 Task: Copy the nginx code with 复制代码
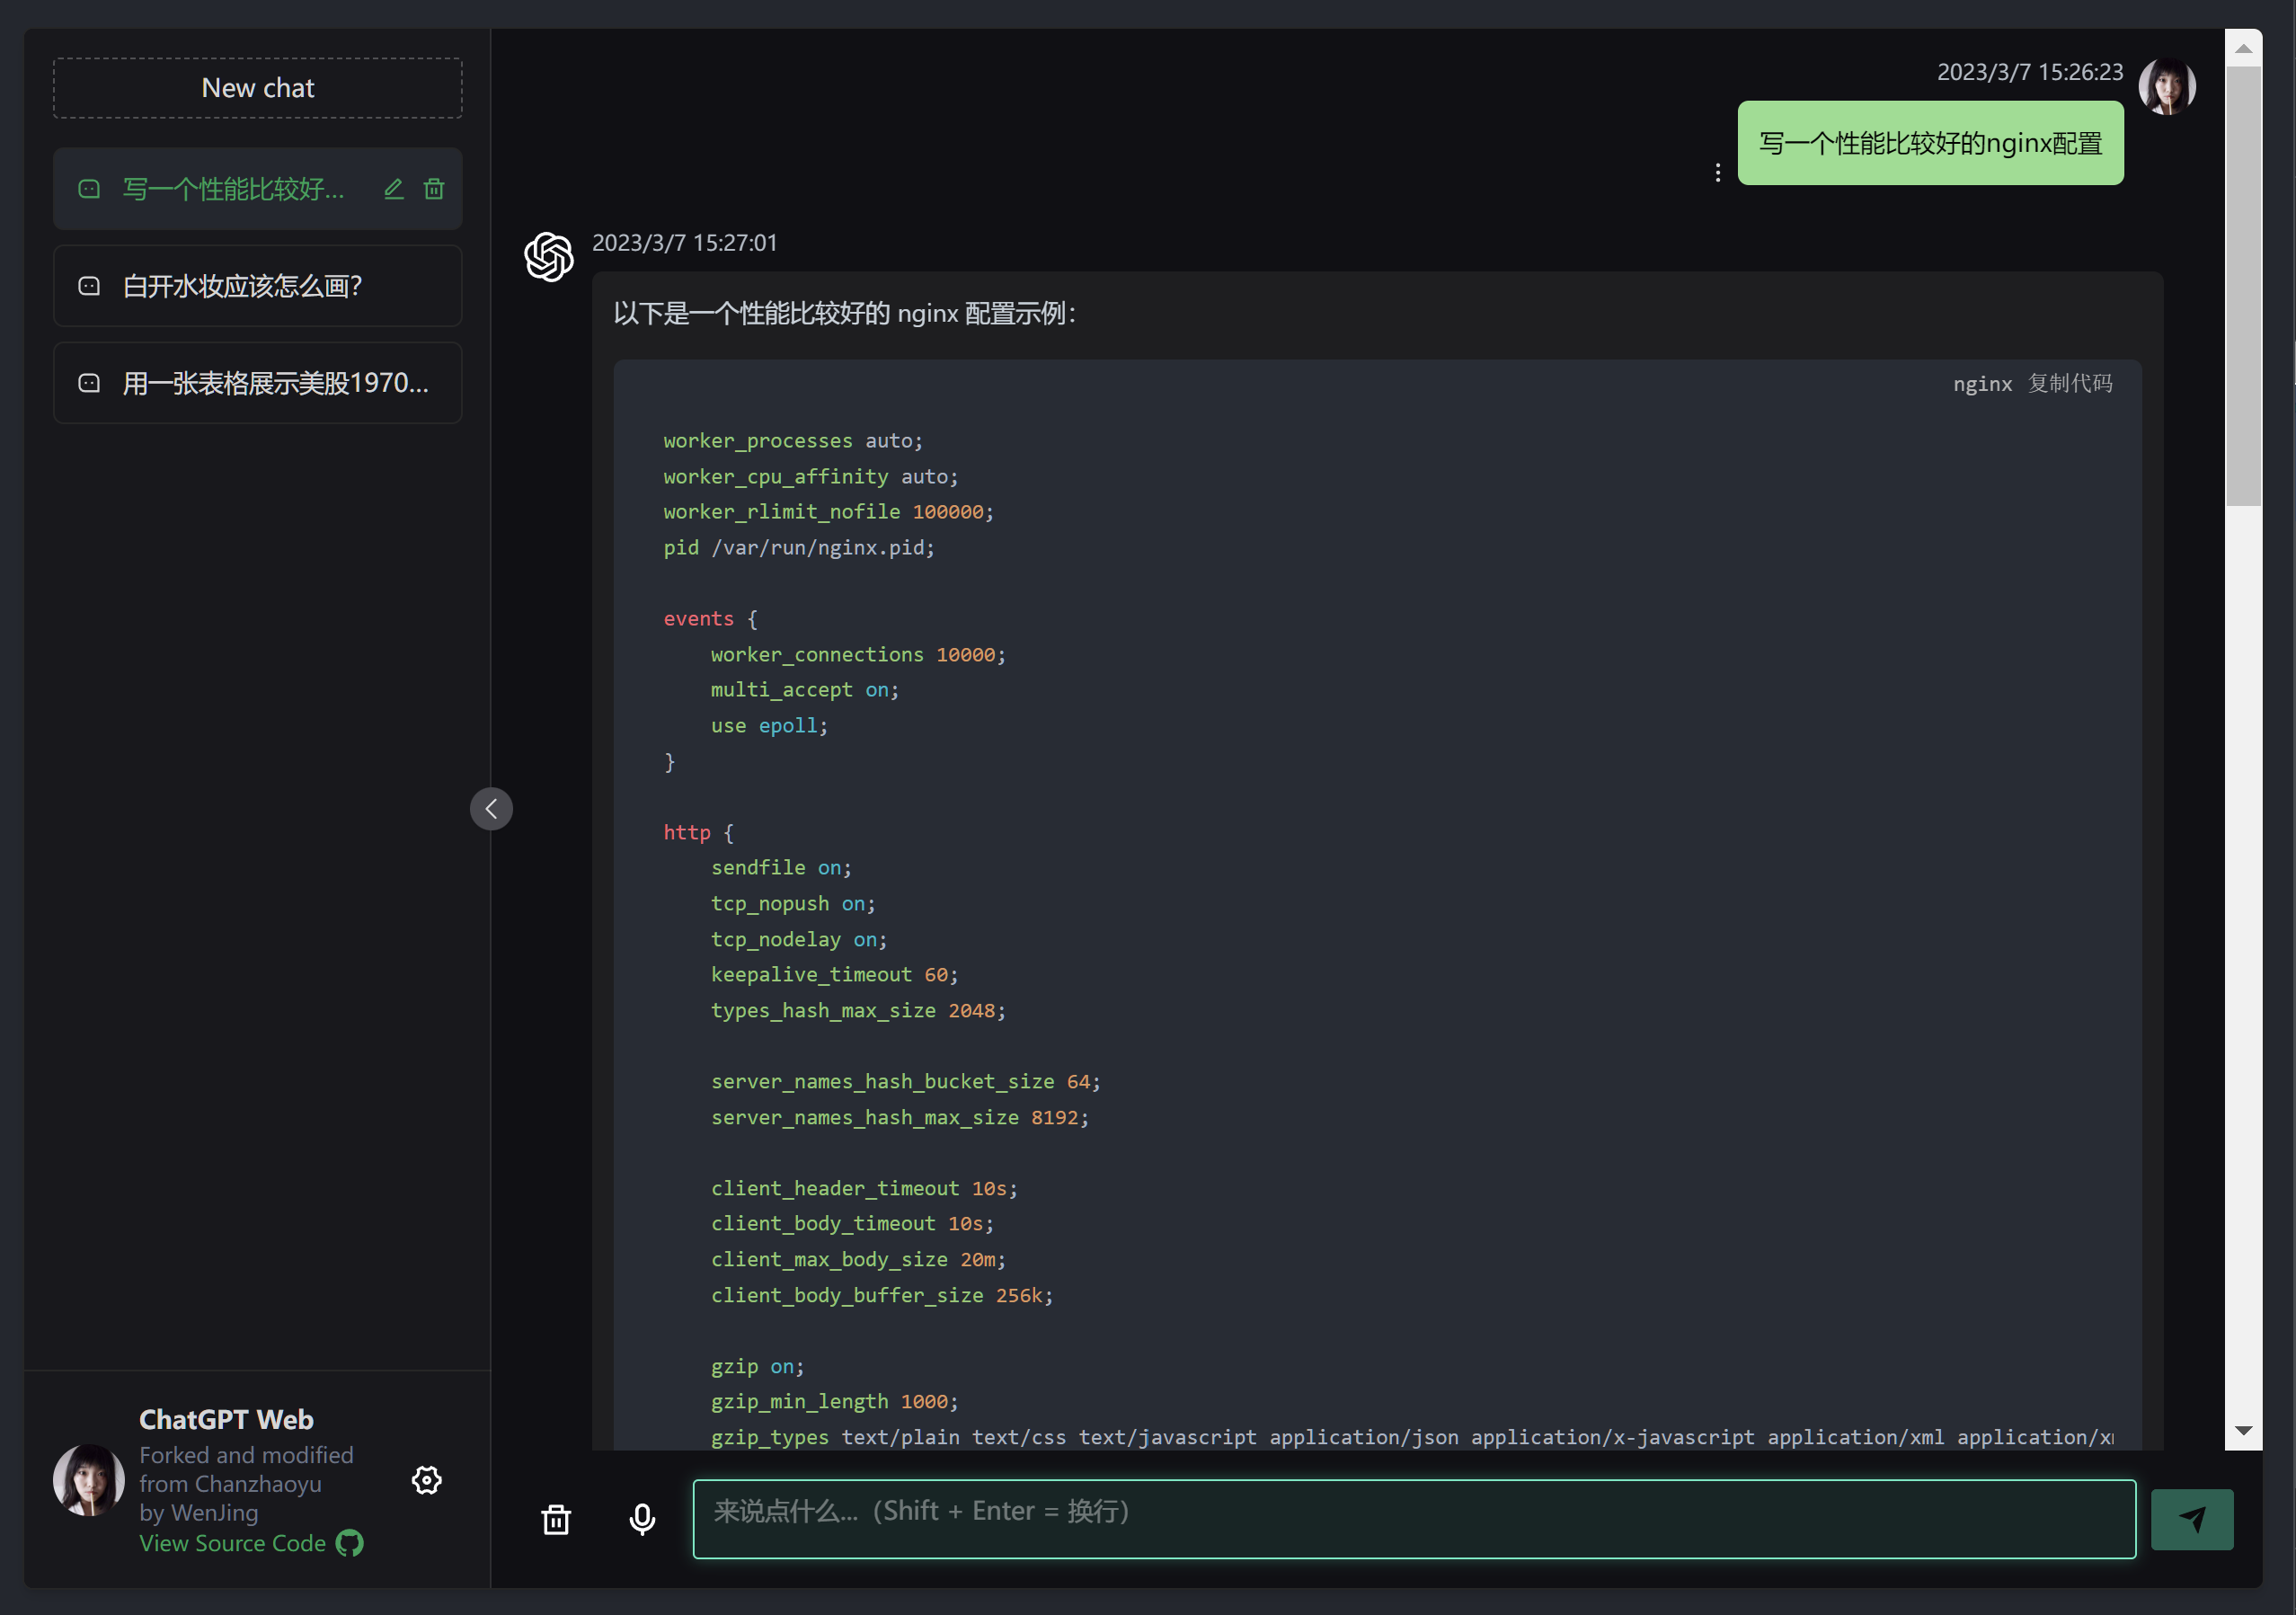pyautogui.click(x=2069, y=383)
